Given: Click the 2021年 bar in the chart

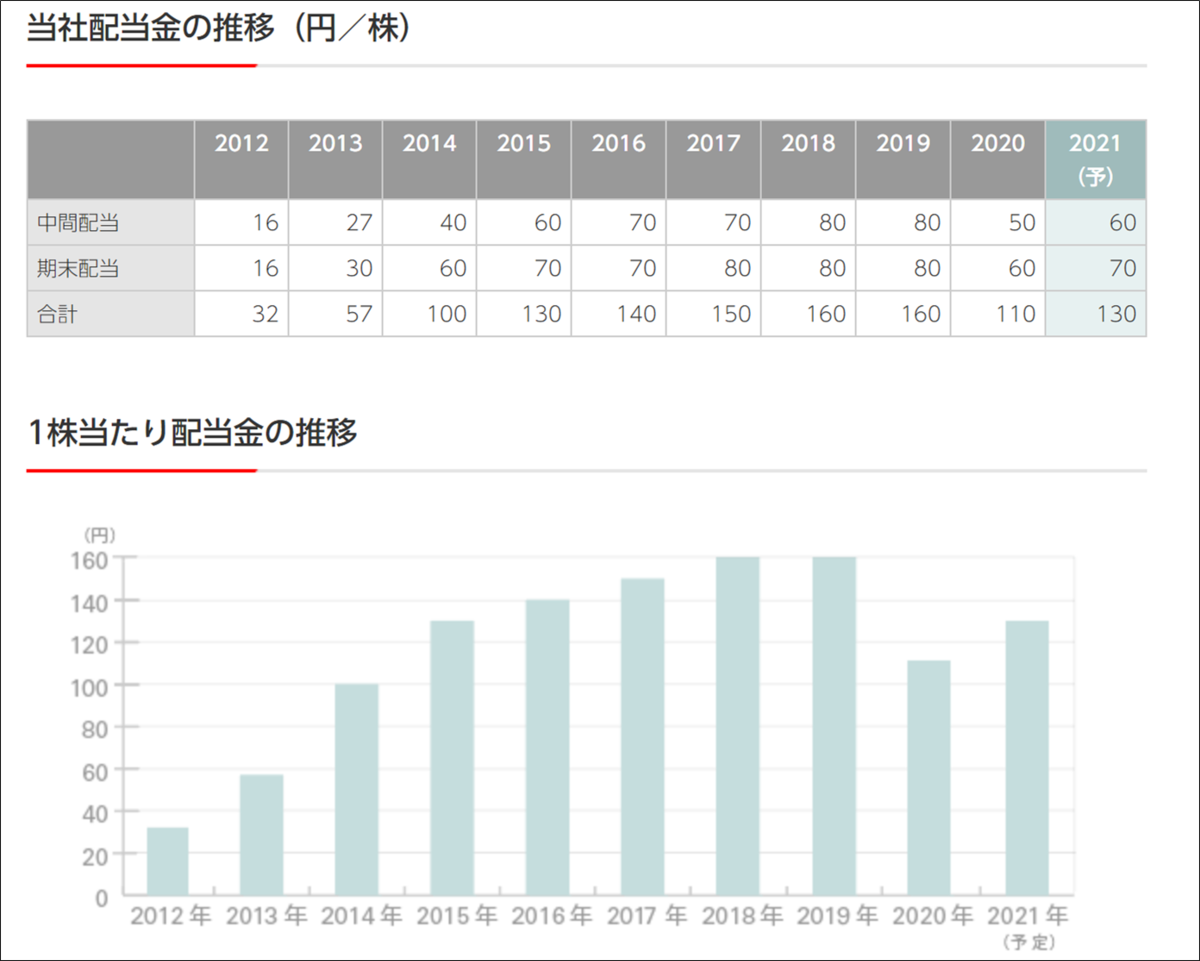Looking at the screenshot, I should 1027,757.
